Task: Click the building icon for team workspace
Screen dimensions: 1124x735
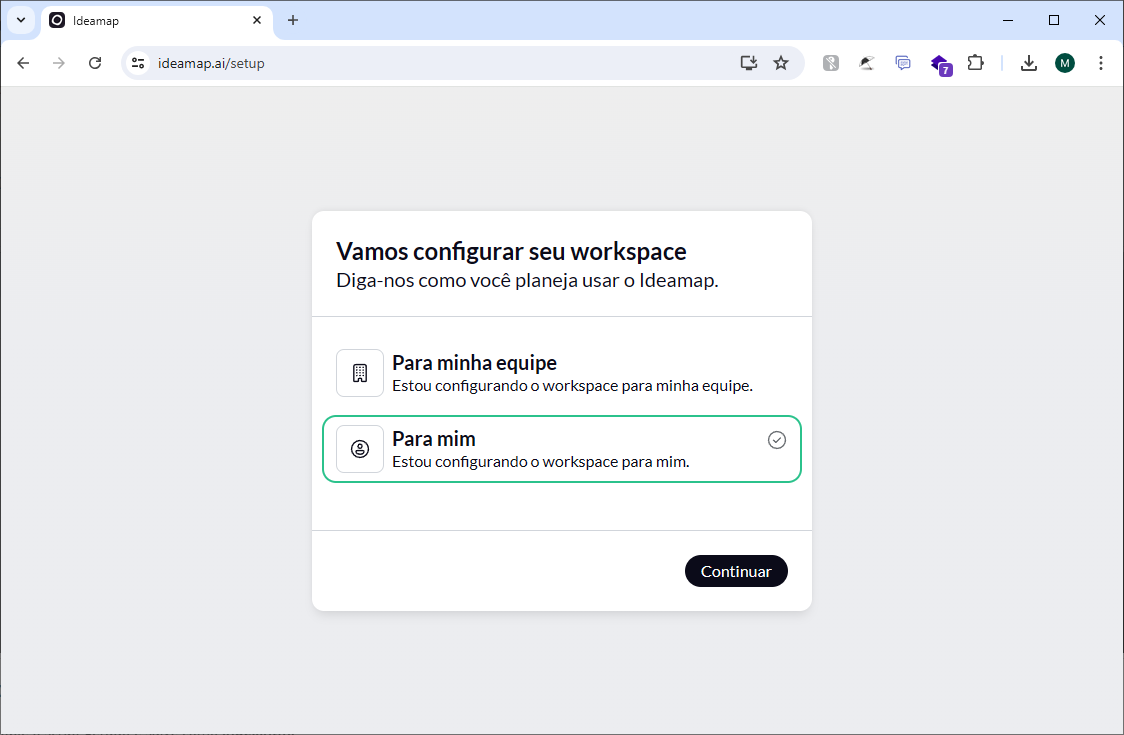Action: pos(360,373)
